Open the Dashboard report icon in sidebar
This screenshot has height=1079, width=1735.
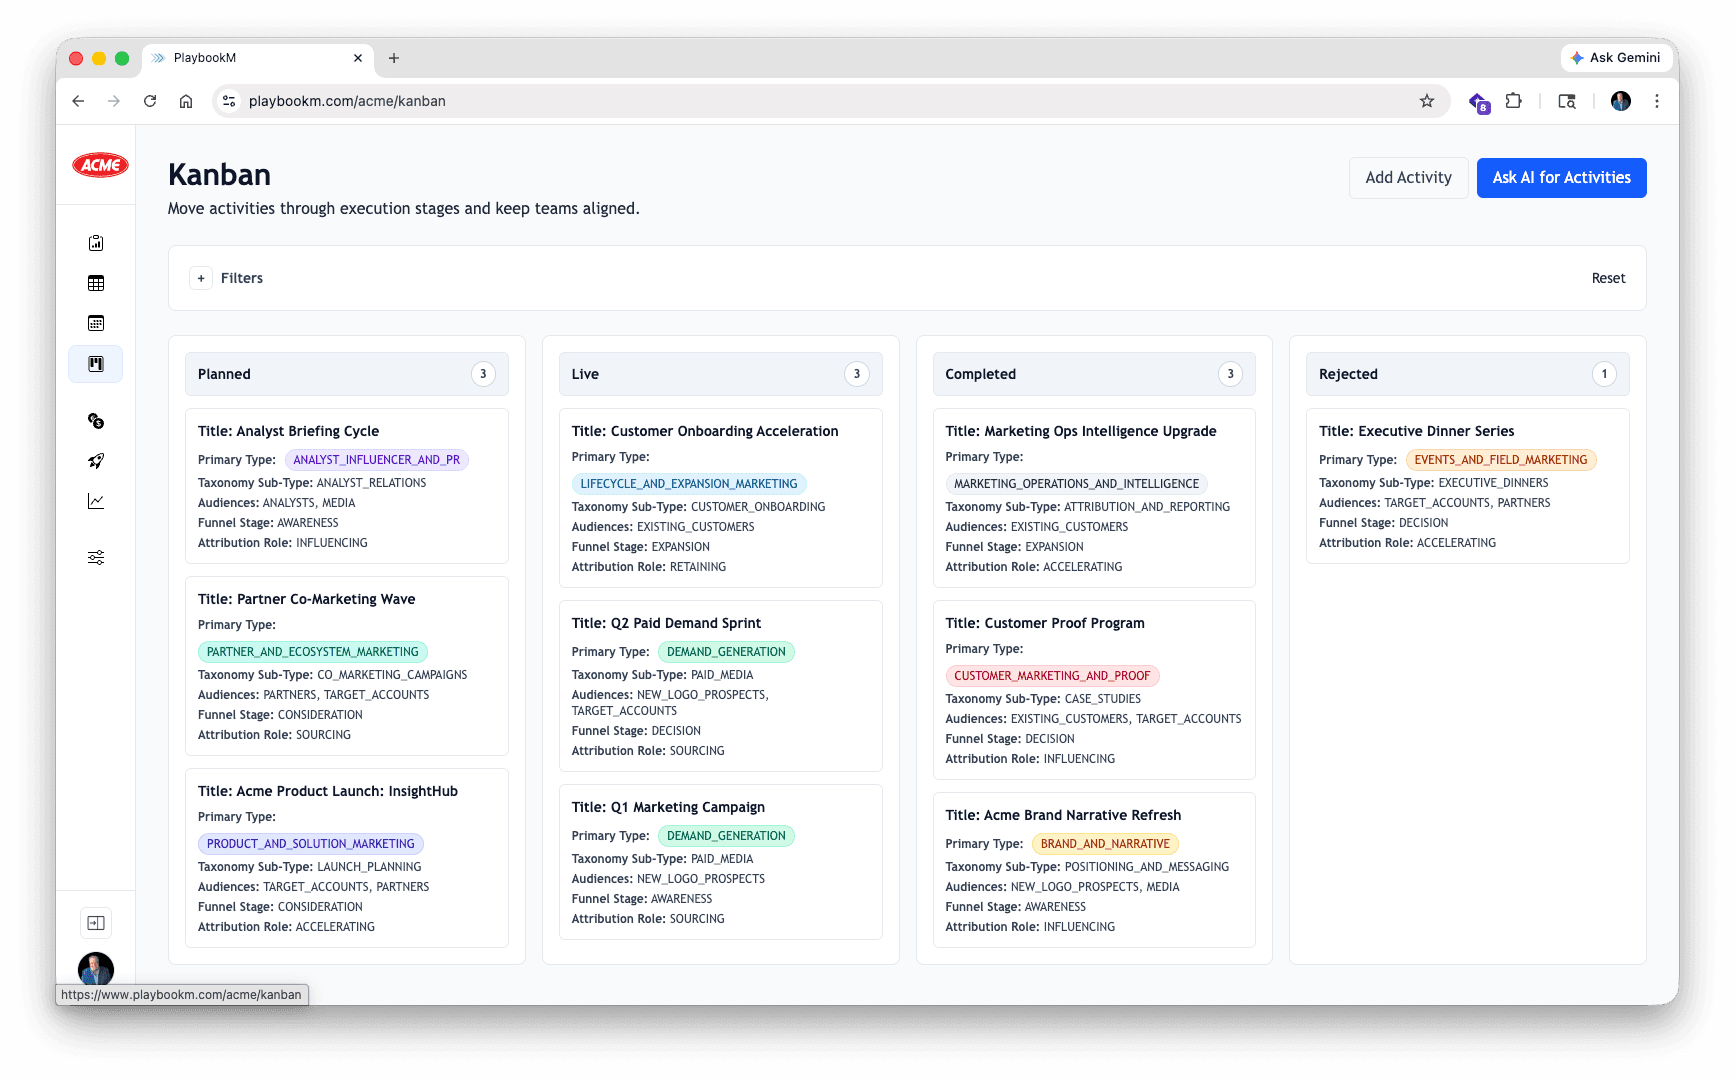tap(95, 242)
